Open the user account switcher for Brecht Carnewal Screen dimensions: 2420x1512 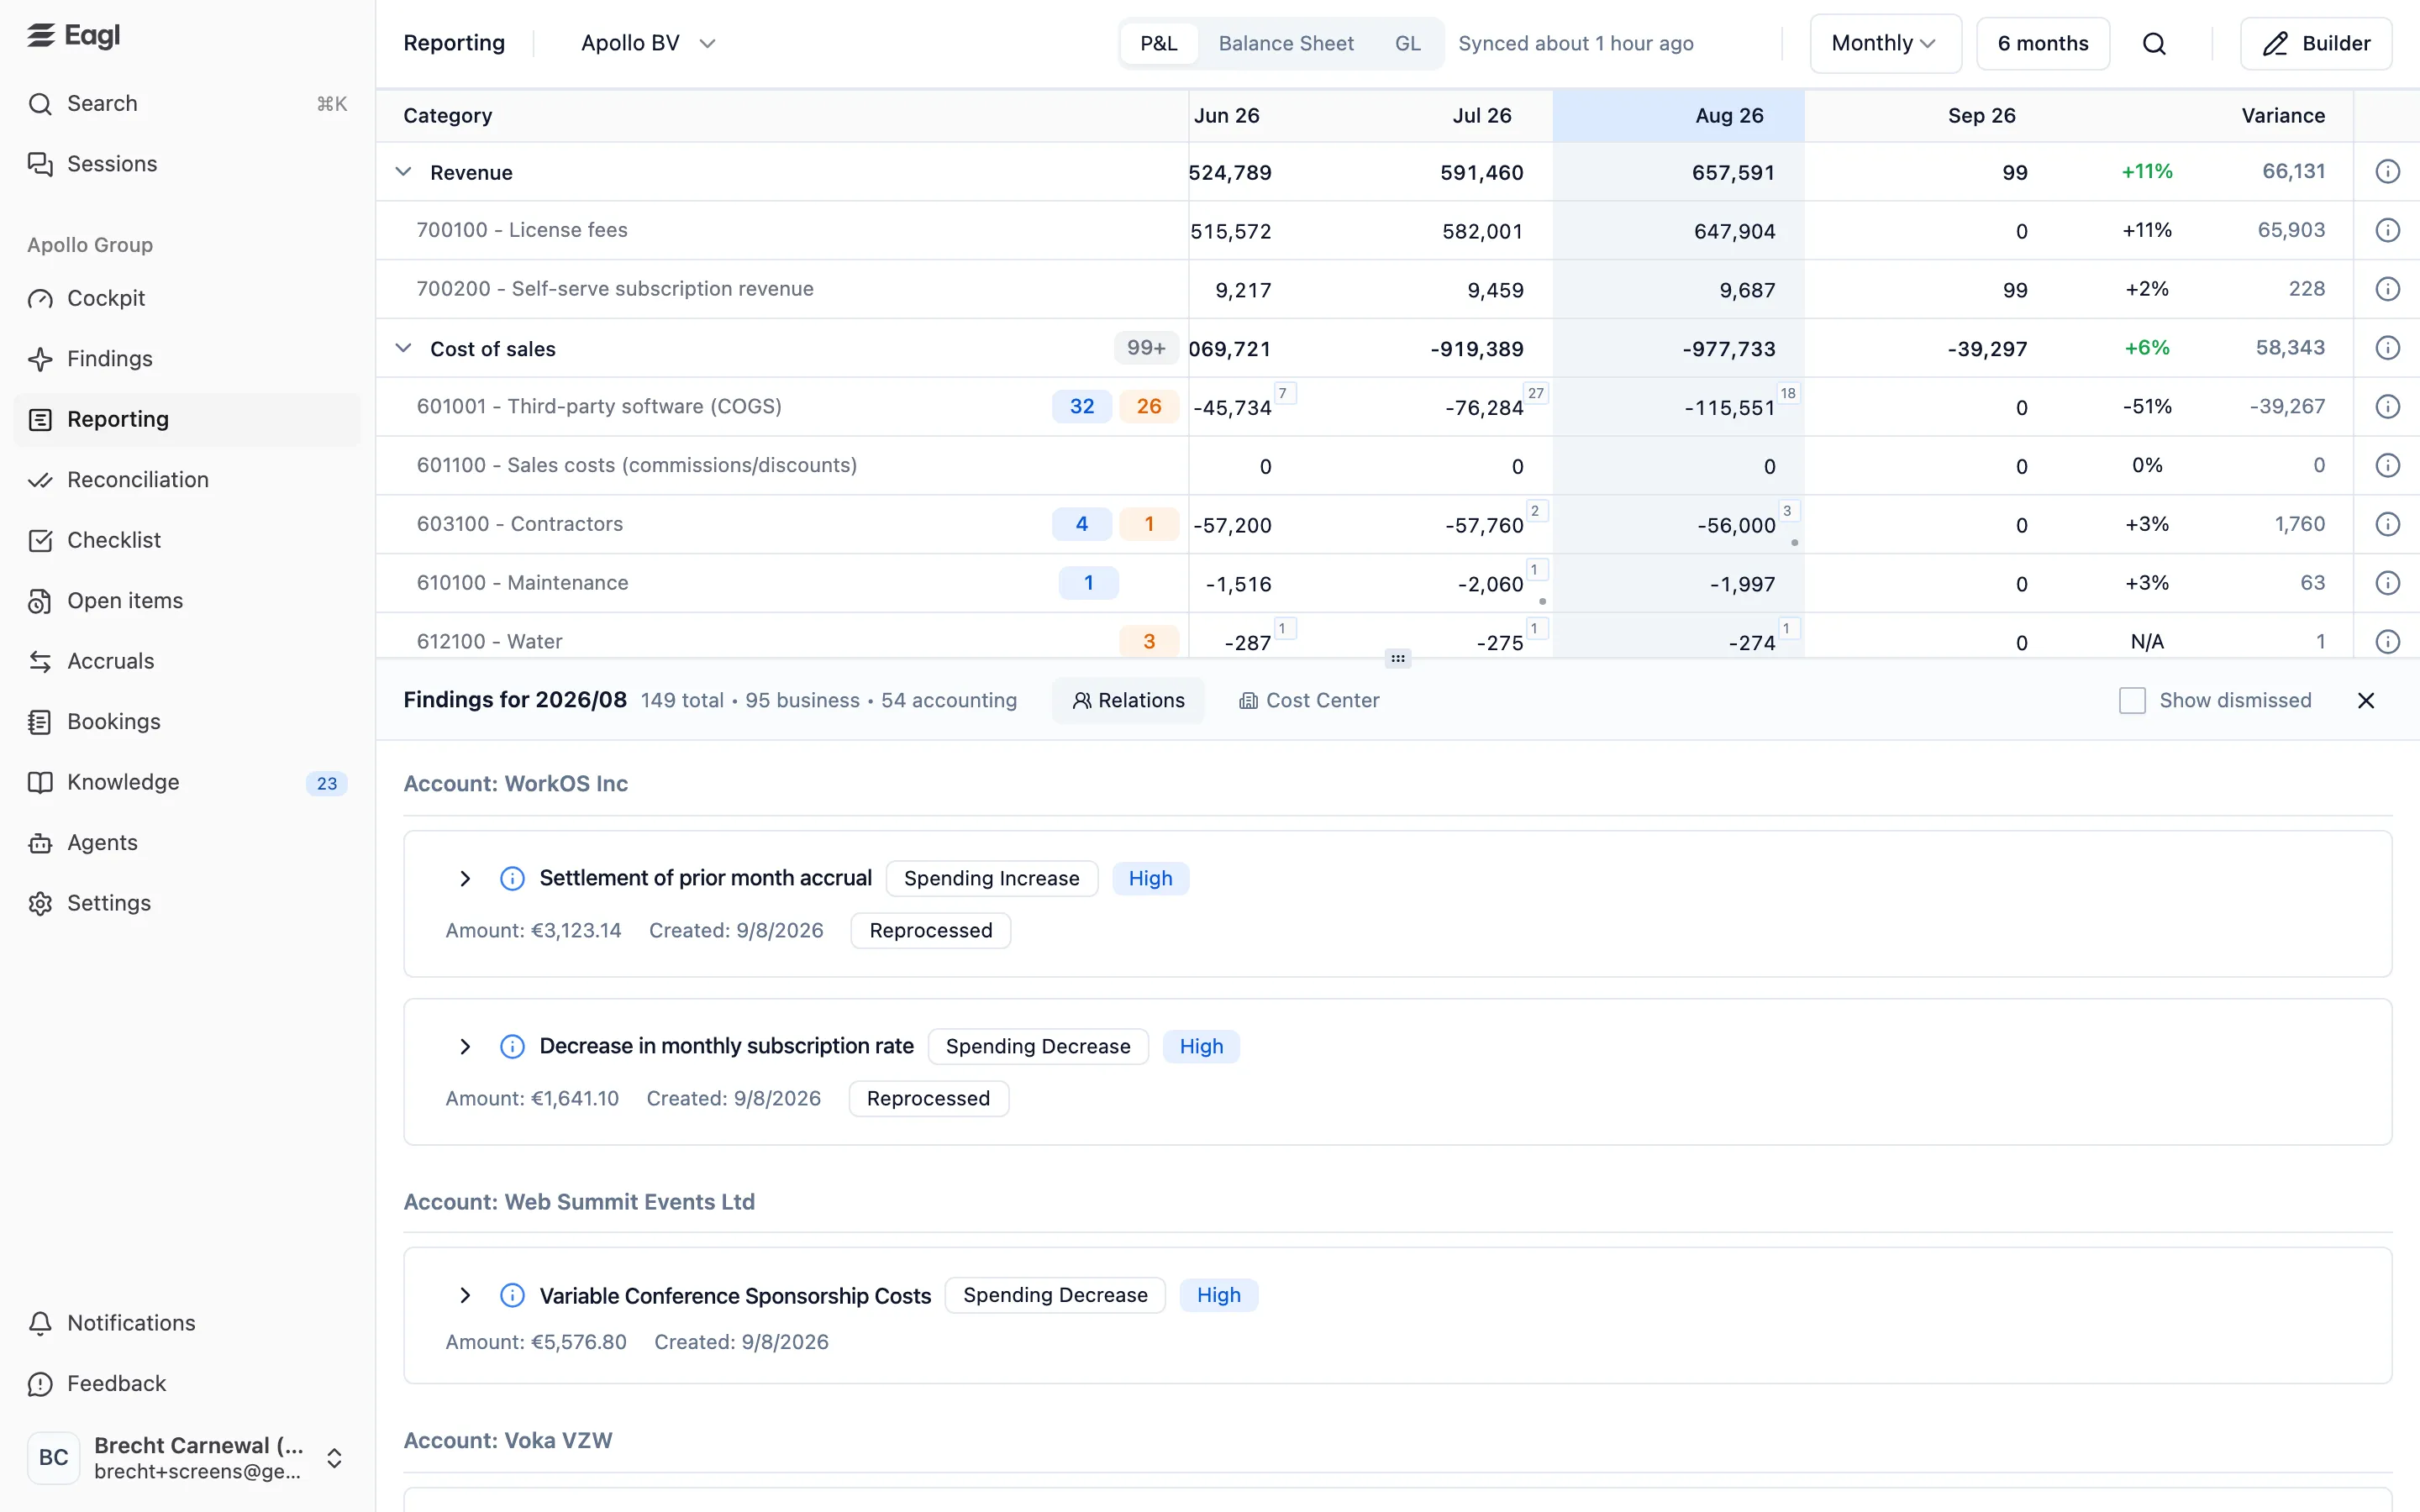[187, 1458]
